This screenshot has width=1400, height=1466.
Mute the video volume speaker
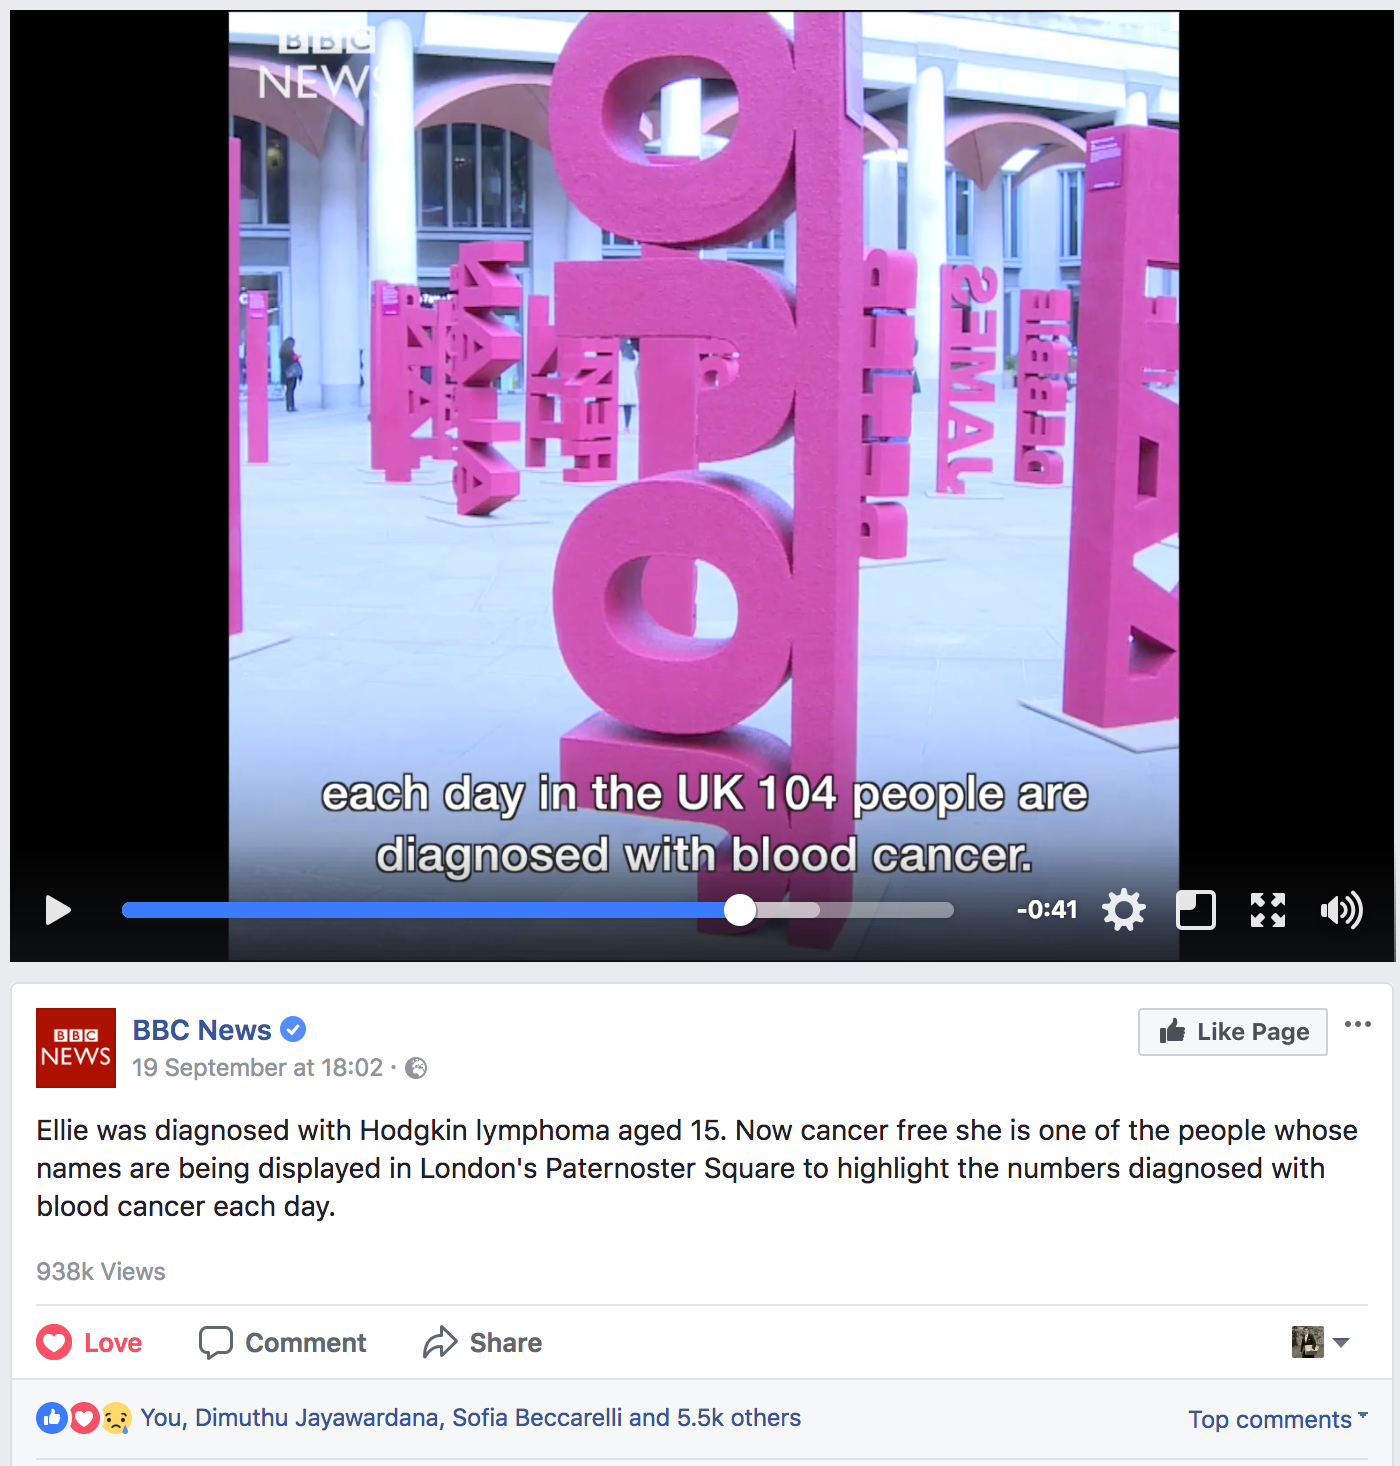click(x=1342, y=910)
